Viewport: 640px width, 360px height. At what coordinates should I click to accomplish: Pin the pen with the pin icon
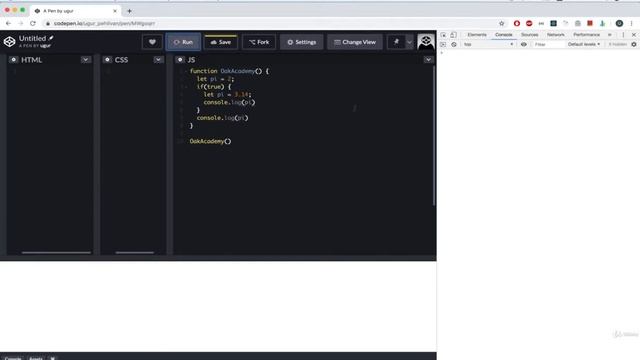click(x=396, y=42)
